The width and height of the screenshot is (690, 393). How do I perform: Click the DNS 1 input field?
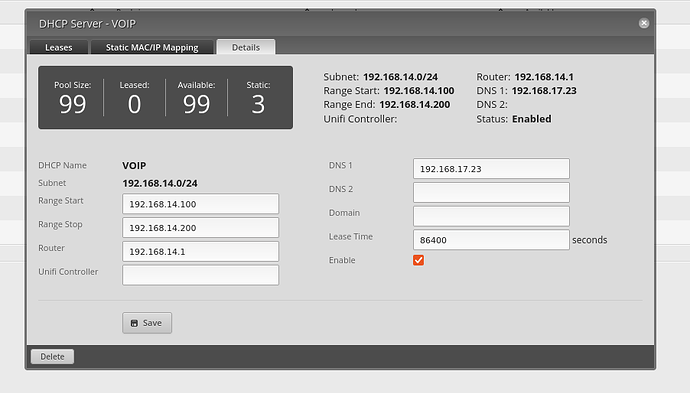[x=491, y=169]
